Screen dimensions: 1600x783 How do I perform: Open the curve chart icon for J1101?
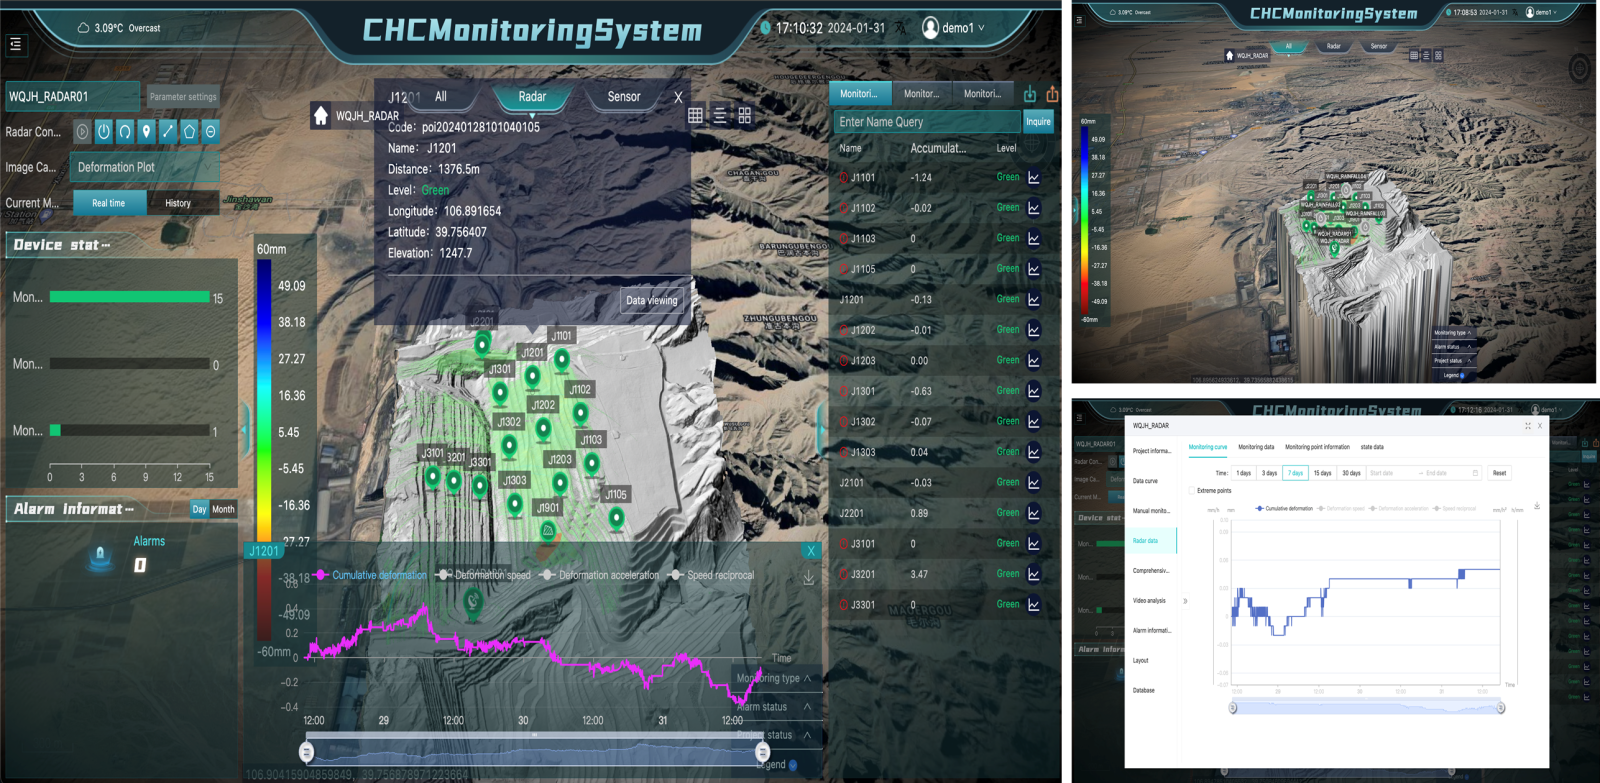tap(1034, 178)
